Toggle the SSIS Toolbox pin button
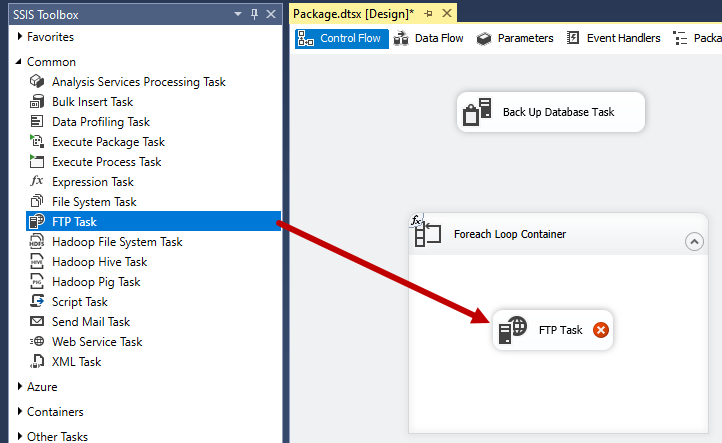 pos(255,14)
